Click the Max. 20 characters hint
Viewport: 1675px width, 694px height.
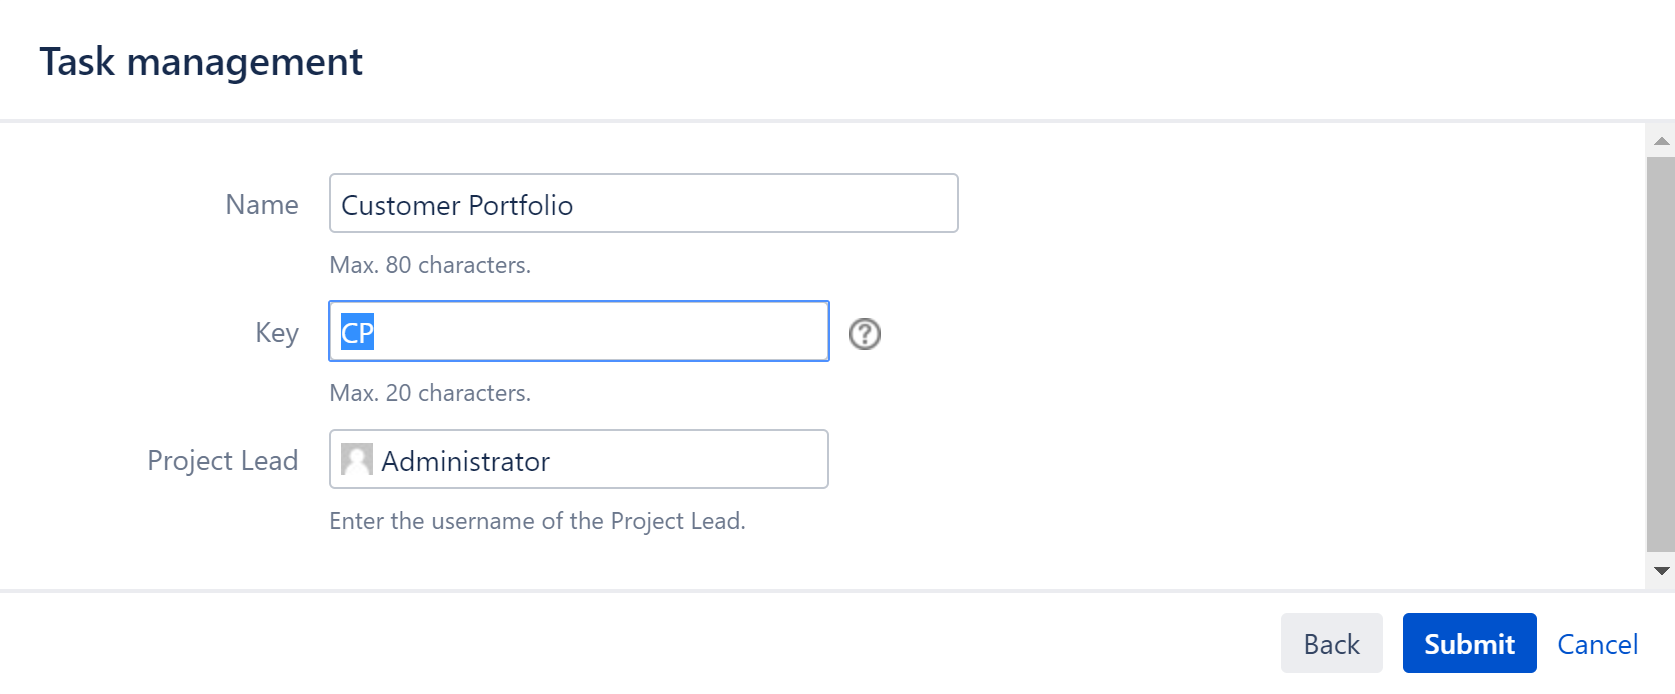(x=430, y=393)
